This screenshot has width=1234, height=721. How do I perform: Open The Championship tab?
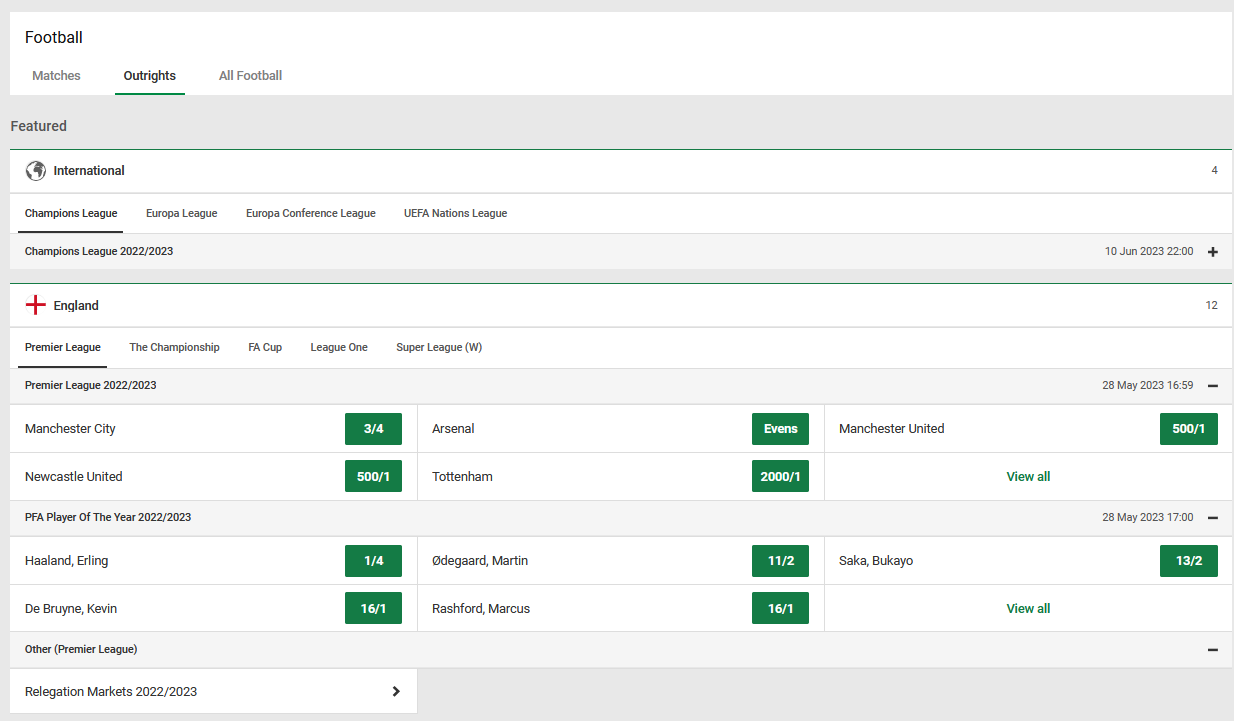click(174, 347)
